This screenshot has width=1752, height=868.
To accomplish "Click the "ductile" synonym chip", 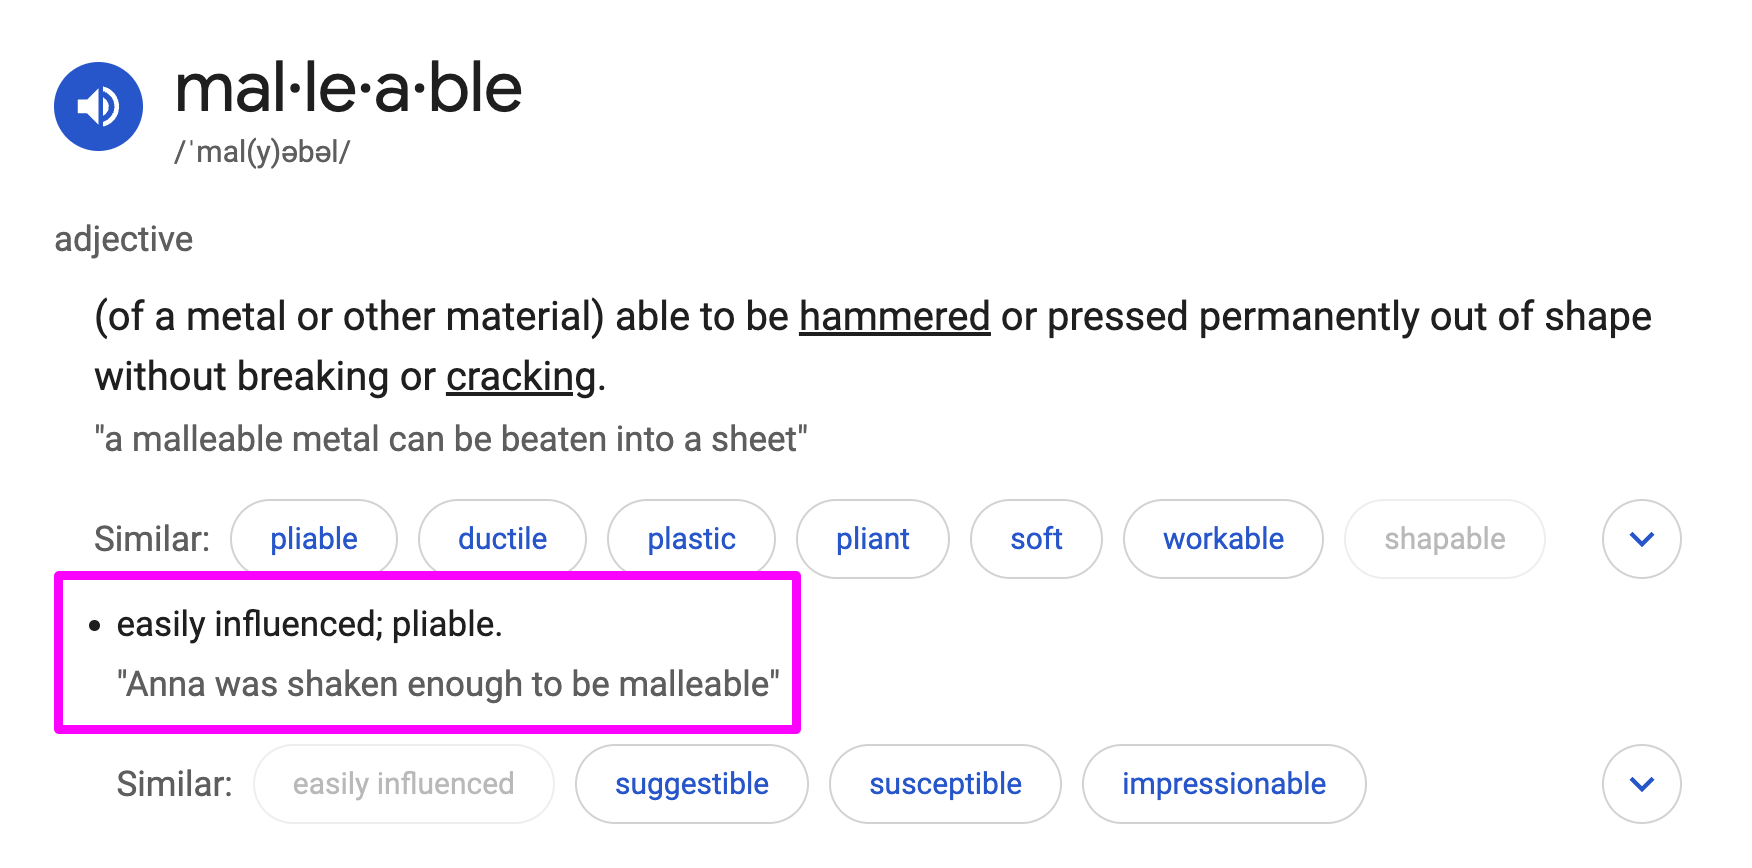I will click(x=502, y=539).
